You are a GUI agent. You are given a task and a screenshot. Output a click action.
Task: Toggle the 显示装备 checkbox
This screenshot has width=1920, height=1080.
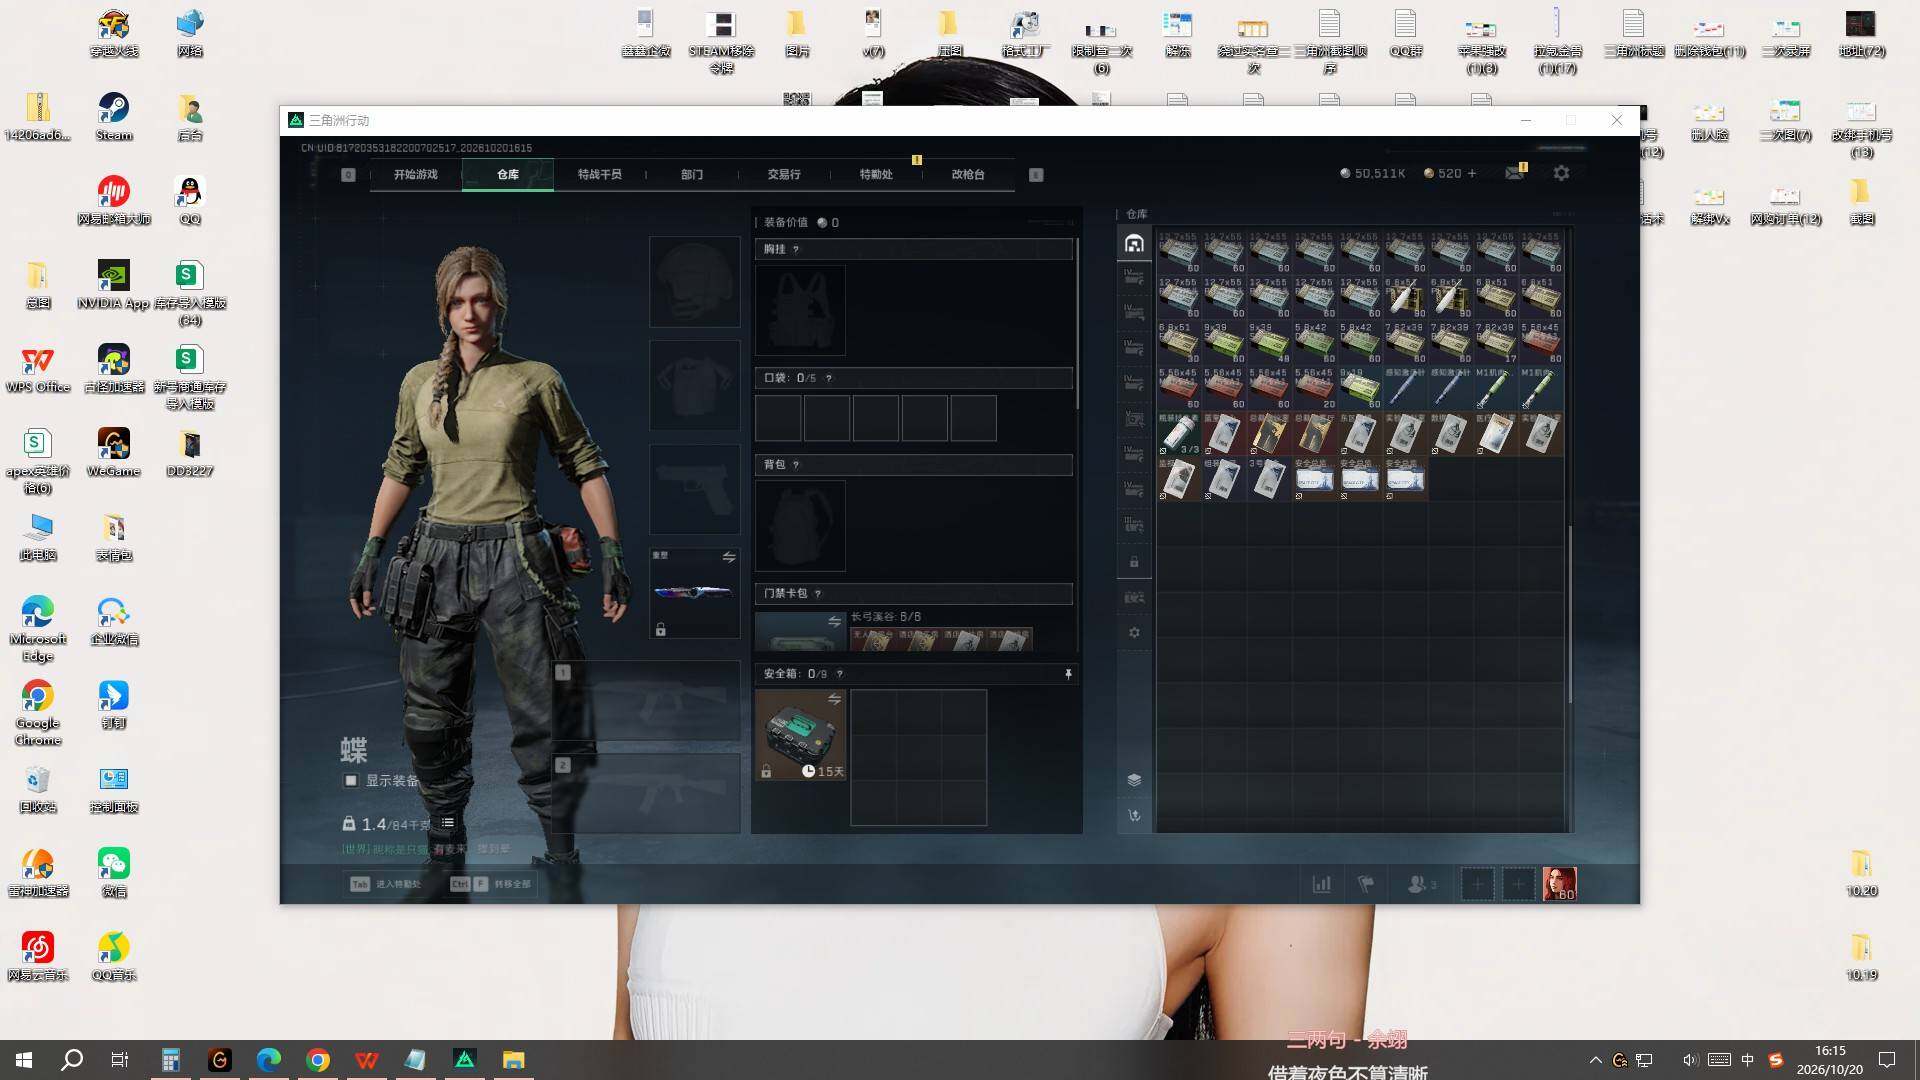351,780
